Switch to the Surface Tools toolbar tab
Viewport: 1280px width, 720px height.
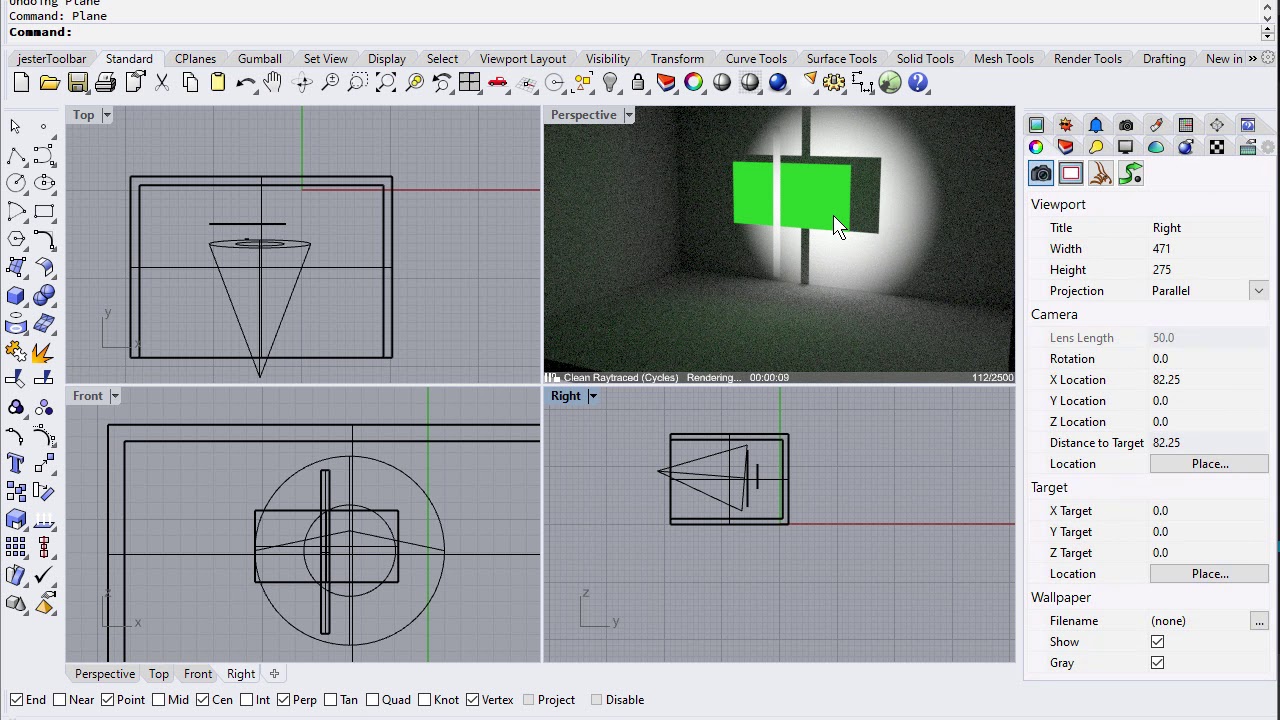click(x=841, y=59)
